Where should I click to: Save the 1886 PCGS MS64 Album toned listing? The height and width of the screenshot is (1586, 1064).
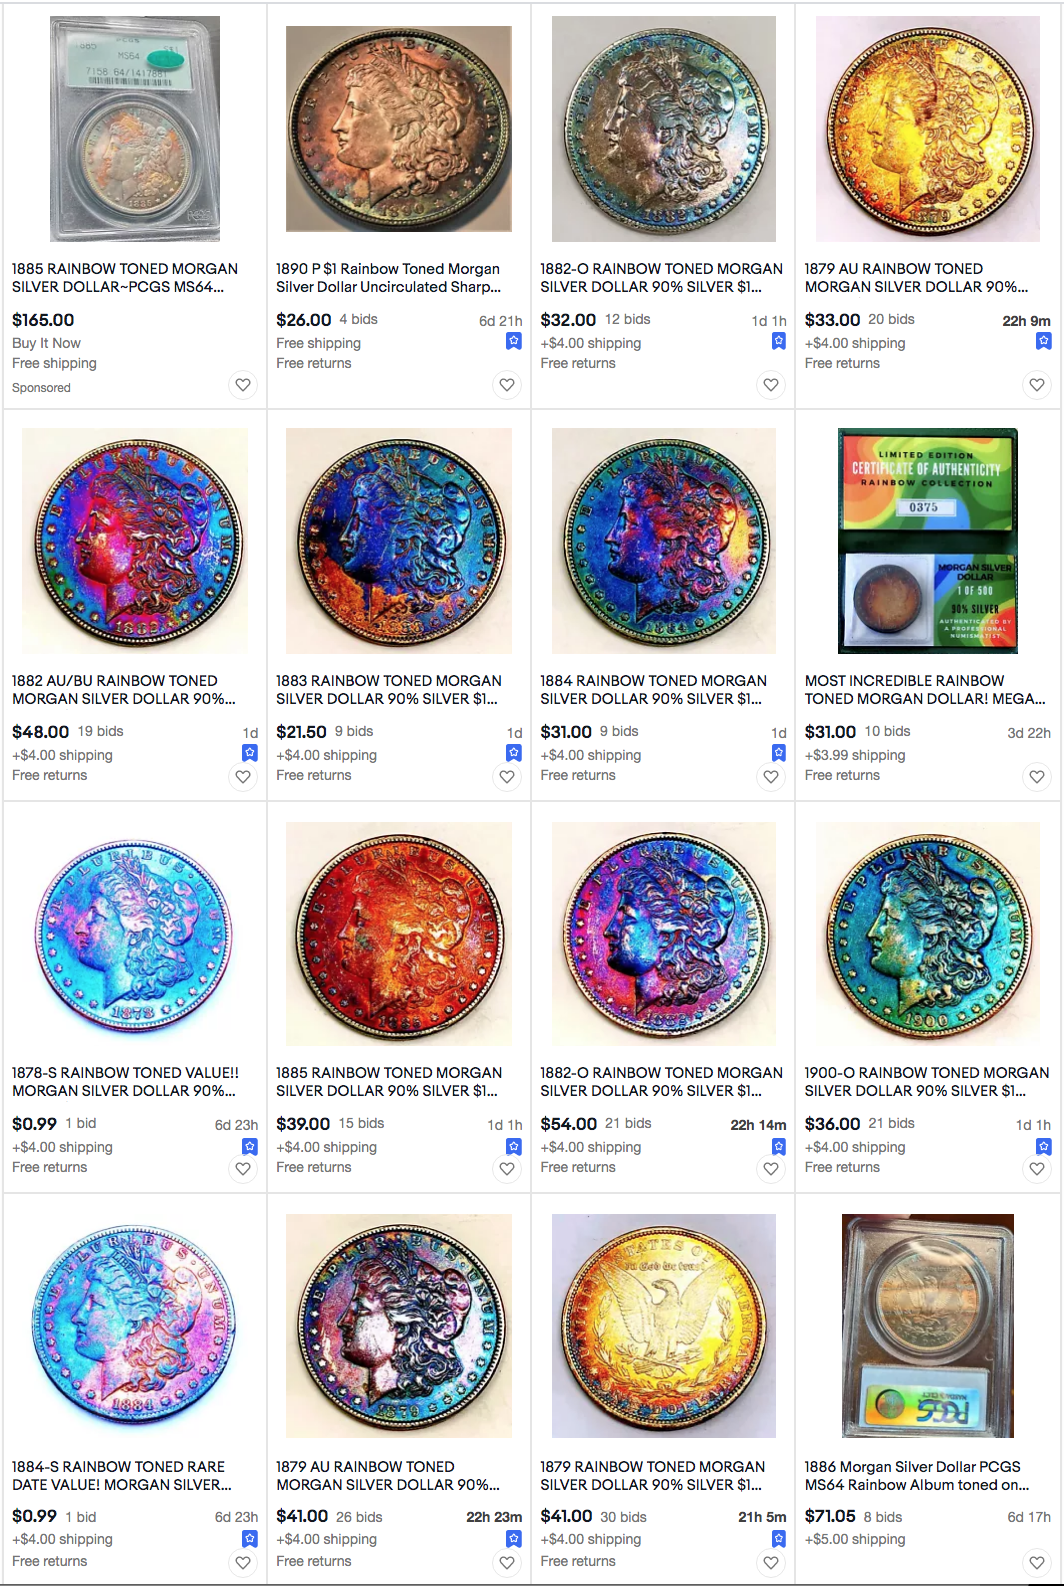coord(1037,1563)
